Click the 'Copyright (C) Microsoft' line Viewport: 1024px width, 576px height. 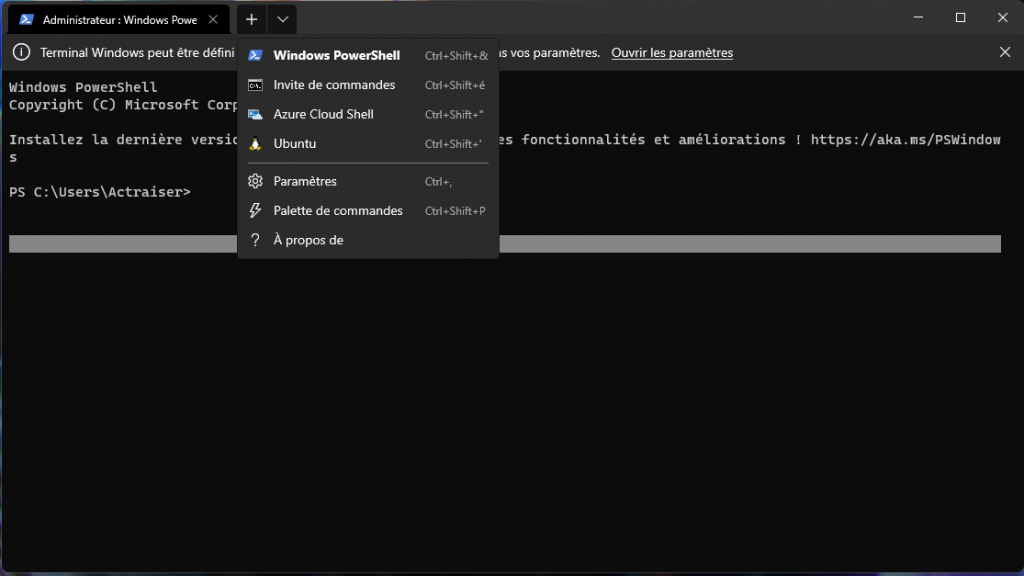coord(123,104)
